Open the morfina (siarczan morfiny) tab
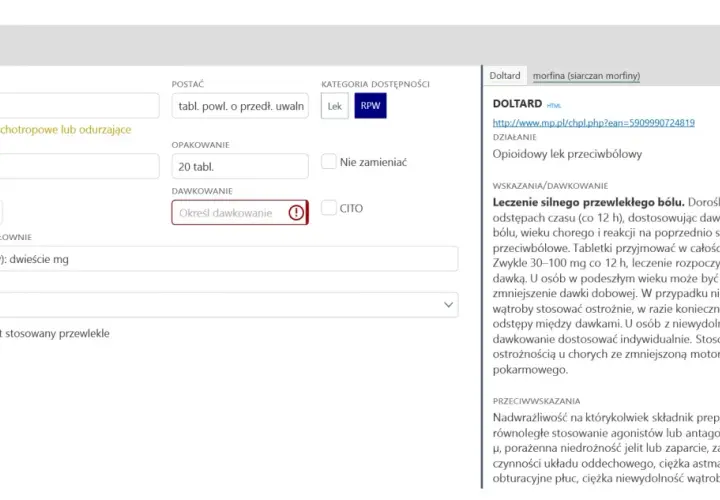Viewport: 720px width, 500px height. tap(586, 76)
